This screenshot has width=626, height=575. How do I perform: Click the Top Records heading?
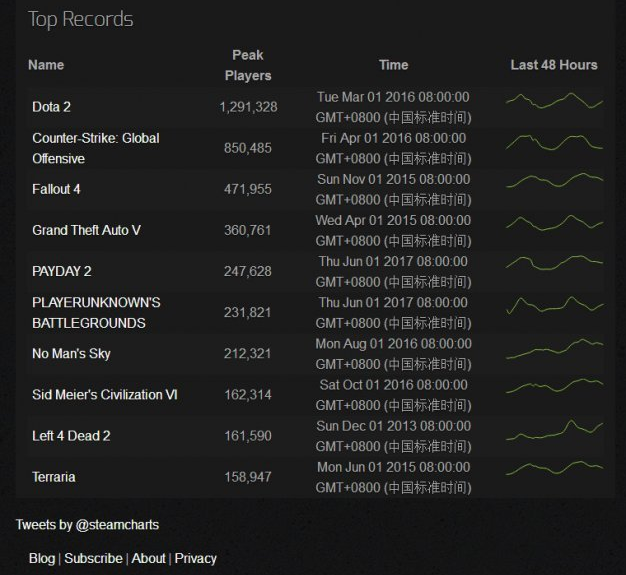point(80,20)
